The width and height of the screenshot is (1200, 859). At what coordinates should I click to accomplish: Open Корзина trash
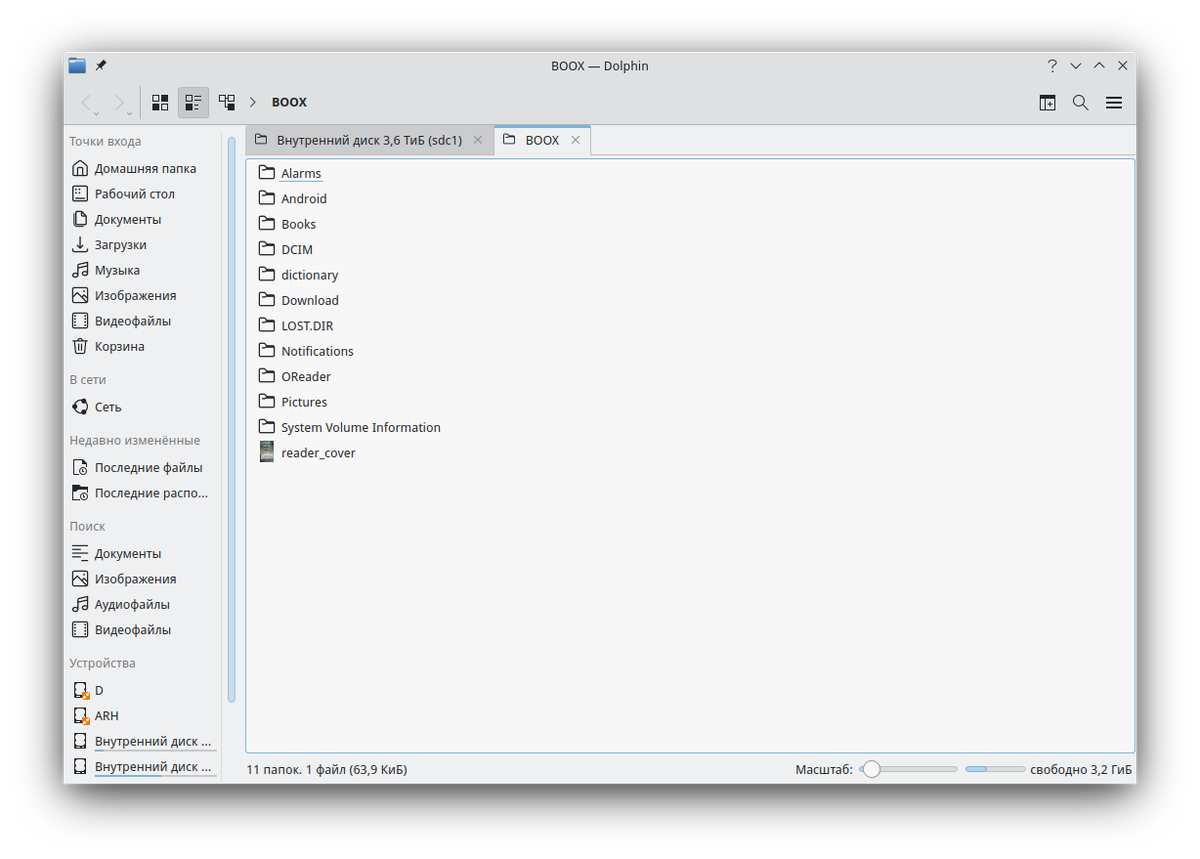pyautogui.click(x=145, y=346)
